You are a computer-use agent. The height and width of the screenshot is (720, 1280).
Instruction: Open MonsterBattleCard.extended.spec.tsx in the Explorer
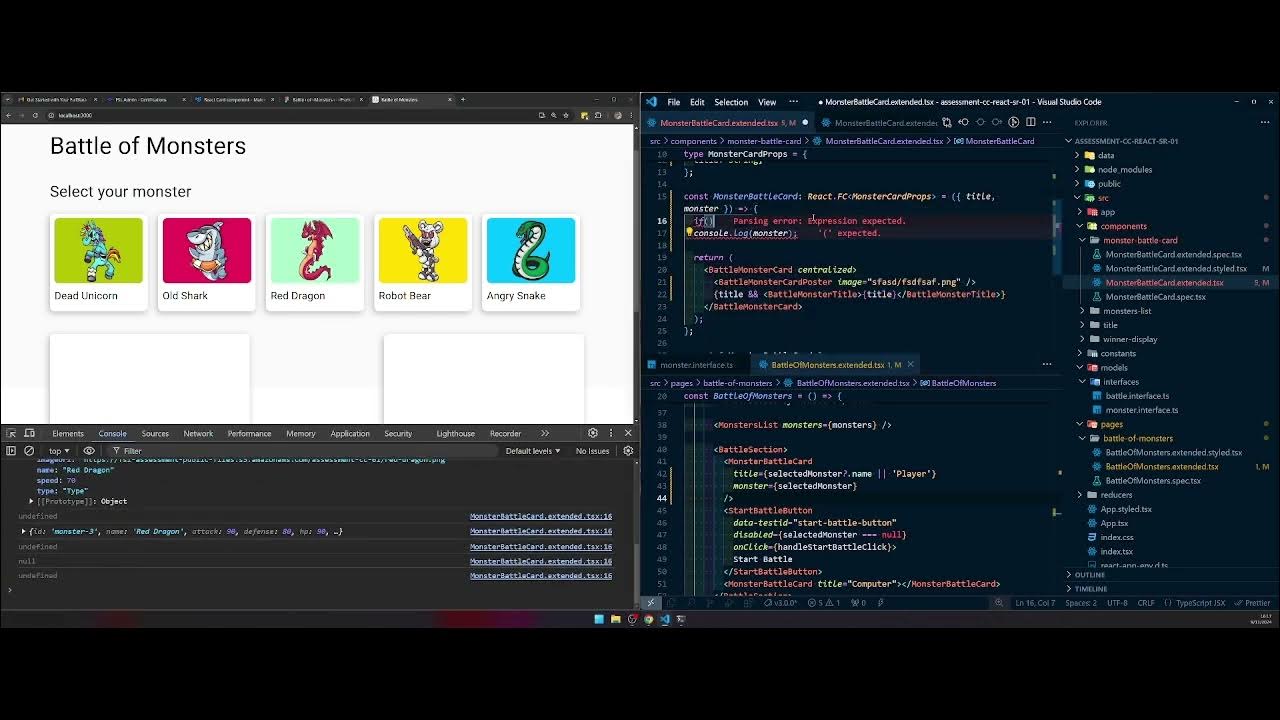pyautogui.click(x=1173, y=254)
